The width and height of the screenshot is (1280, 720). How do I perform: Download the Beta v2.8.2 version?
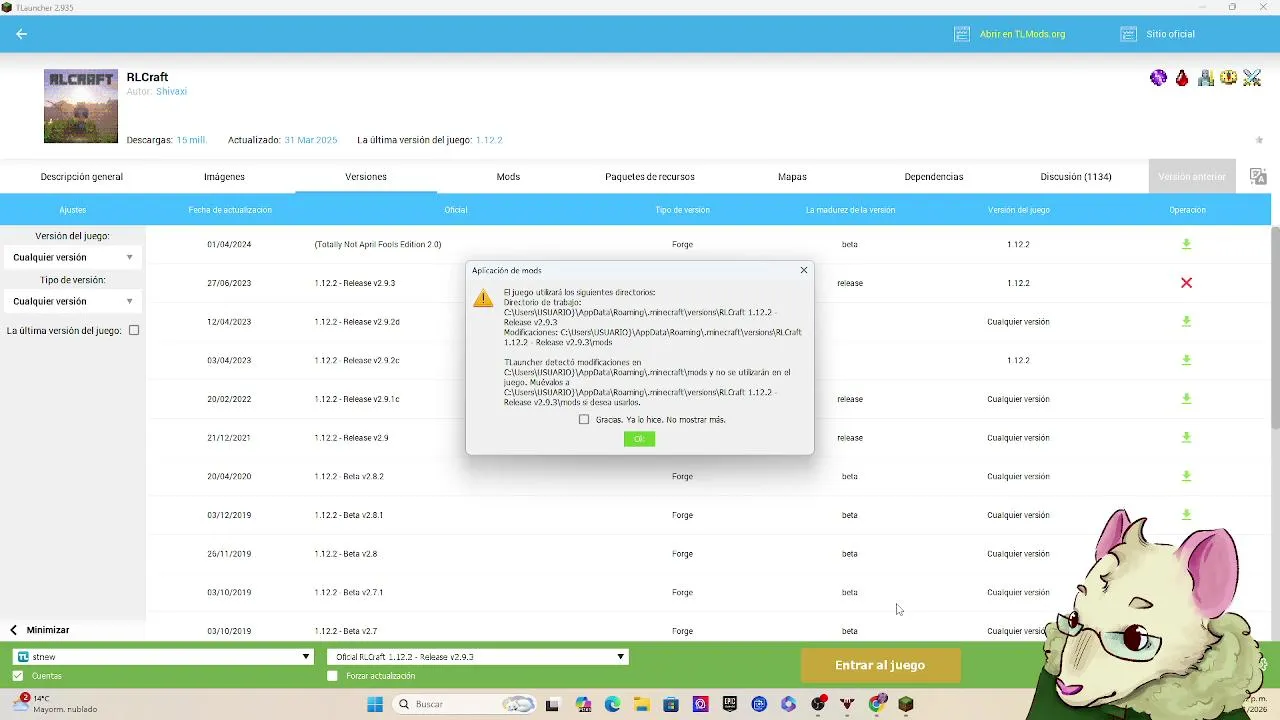click(x=1186, y=476)
